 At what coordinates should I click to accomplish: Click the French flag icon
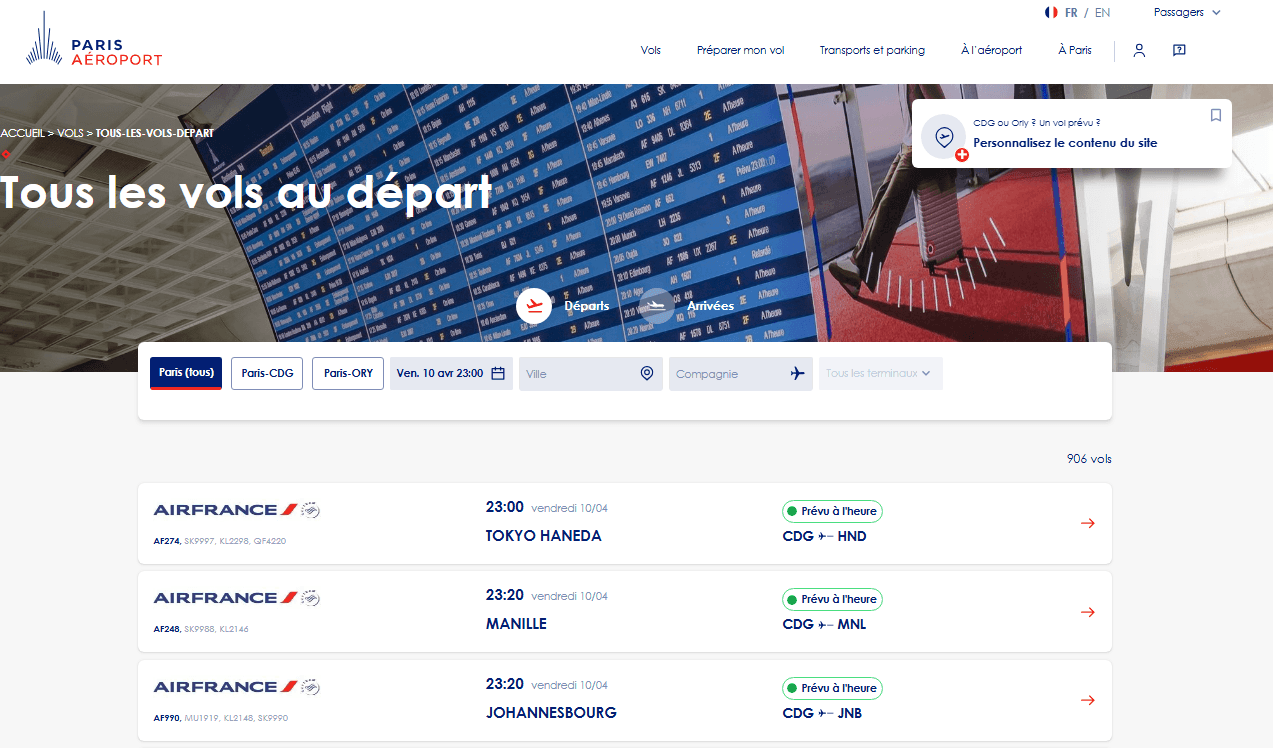(1051, 13)
